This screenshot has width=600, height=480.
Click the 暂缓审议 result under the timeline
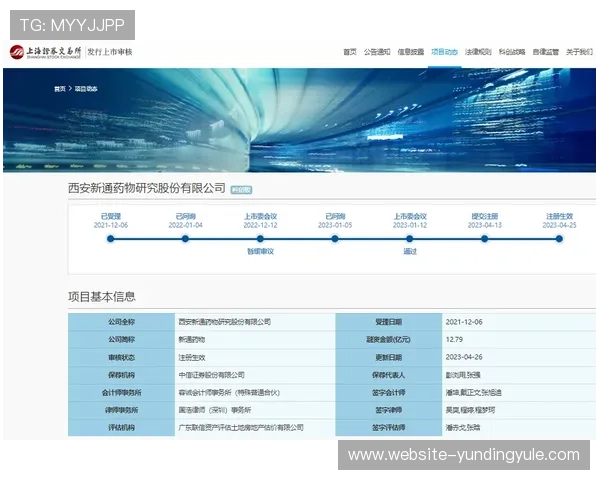pyautogui.click(x=260, y=251)
